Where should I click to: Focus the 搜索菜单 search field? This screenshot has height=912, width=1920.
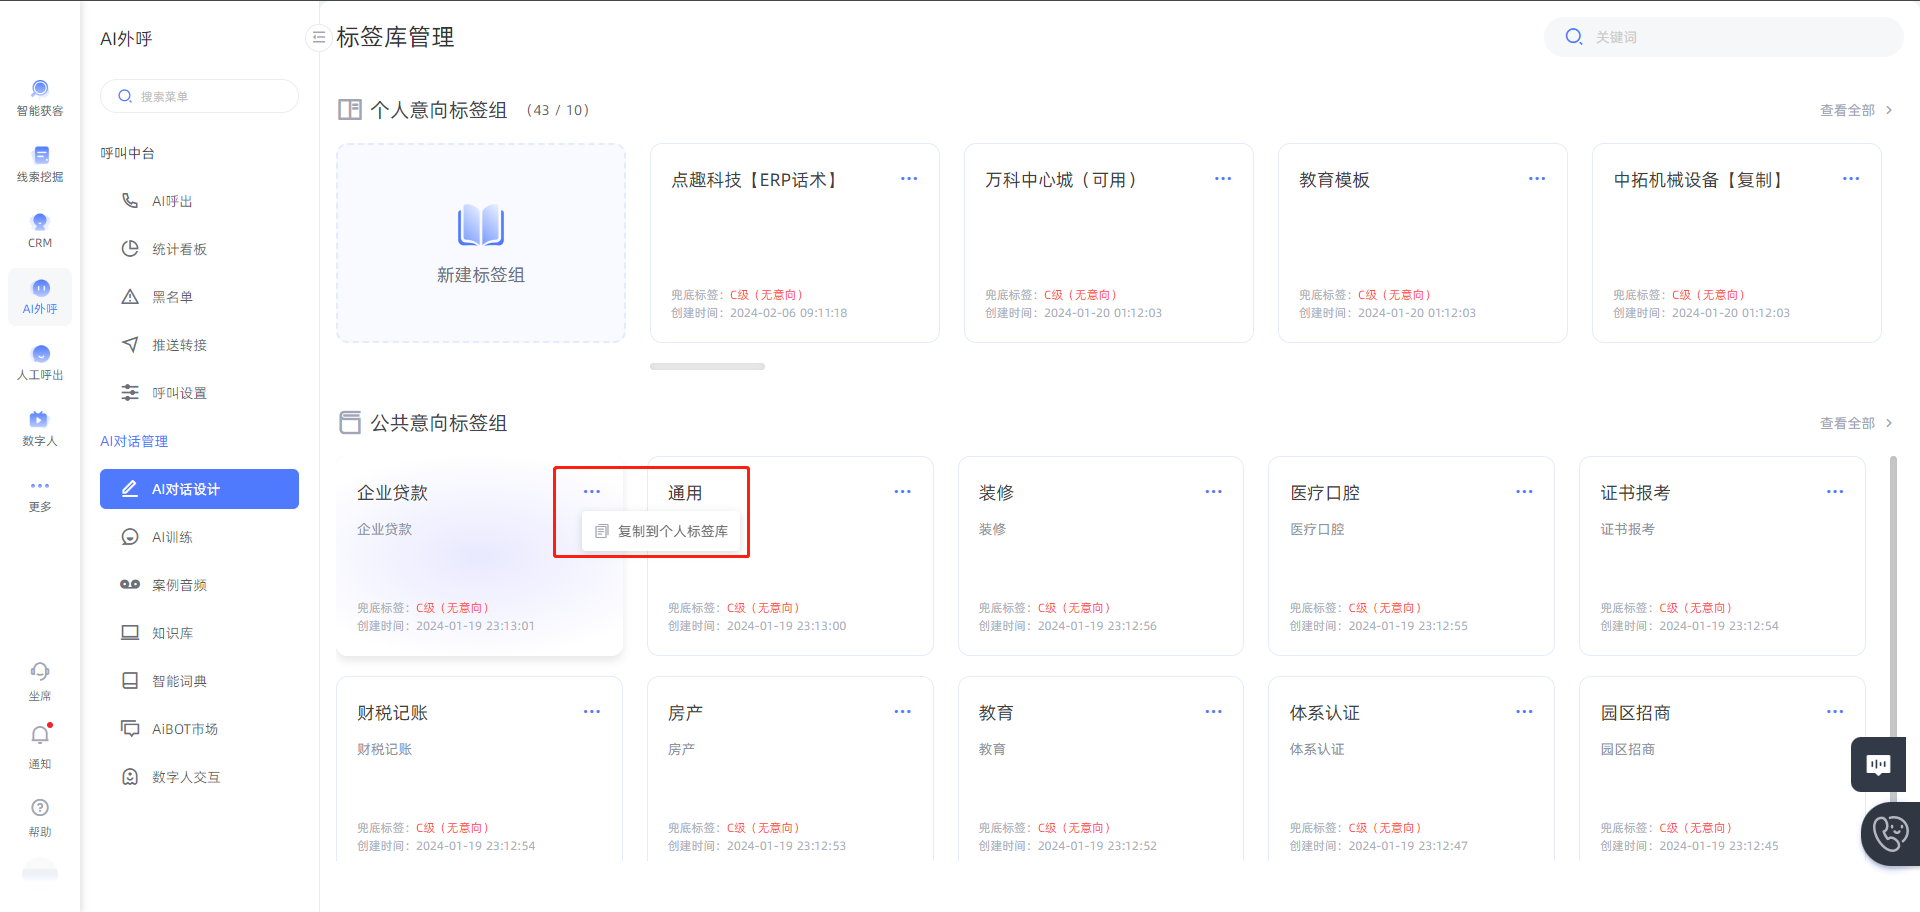(x=199, y=96)
